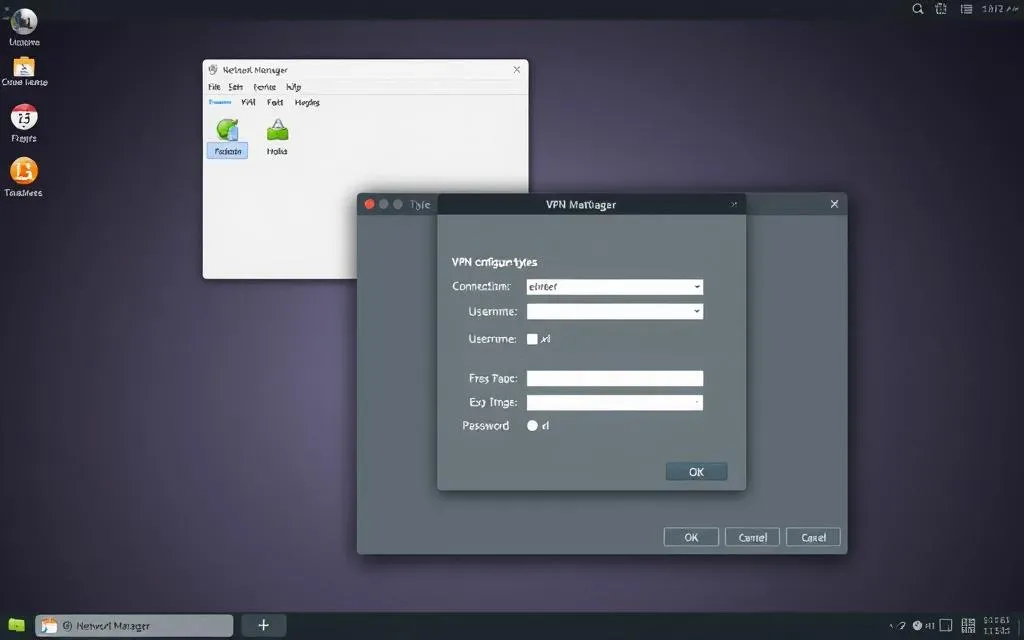Enable the checkbox beside the second Username field

pyautogui.click(x=533, y=339)
